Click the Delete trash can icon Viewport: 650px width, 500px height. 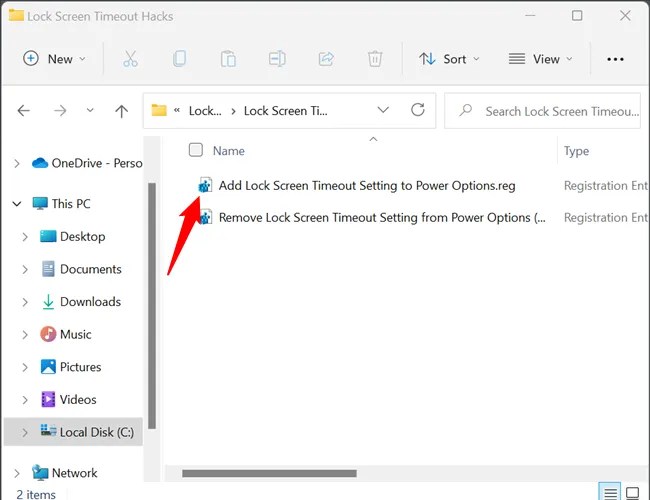pos(375,59)
